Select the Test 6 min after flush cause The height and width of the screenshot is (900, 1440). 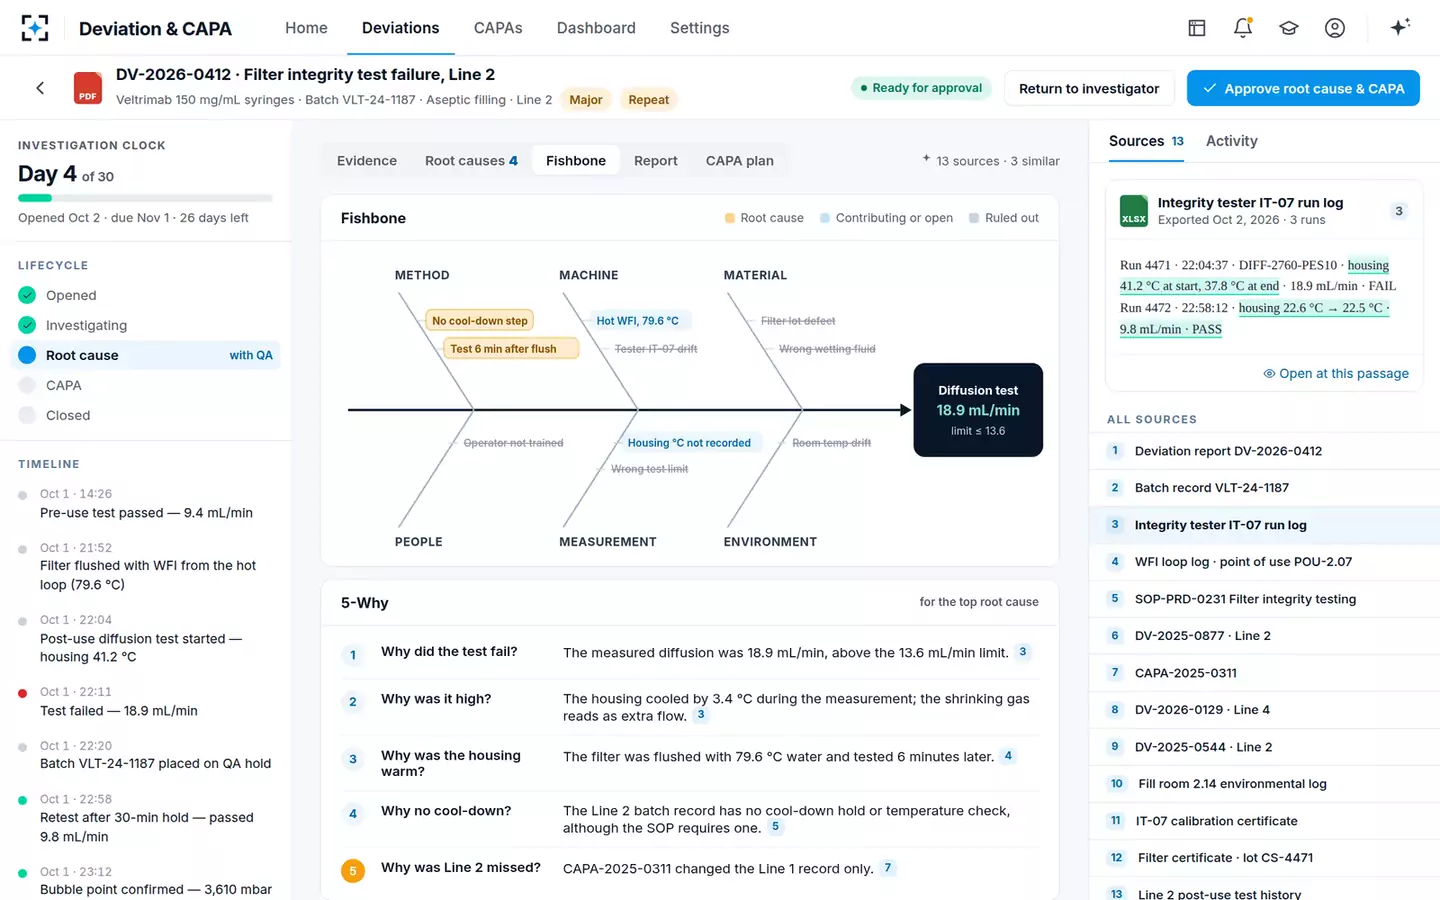510,349
